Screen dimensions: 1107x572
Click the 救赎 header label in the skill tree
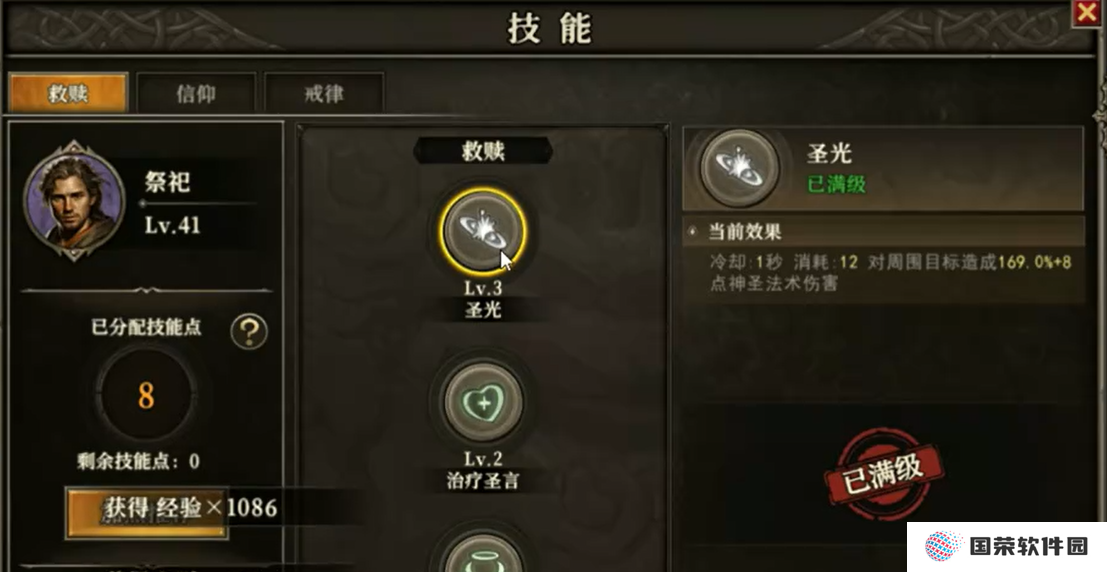tap(483, 150)
